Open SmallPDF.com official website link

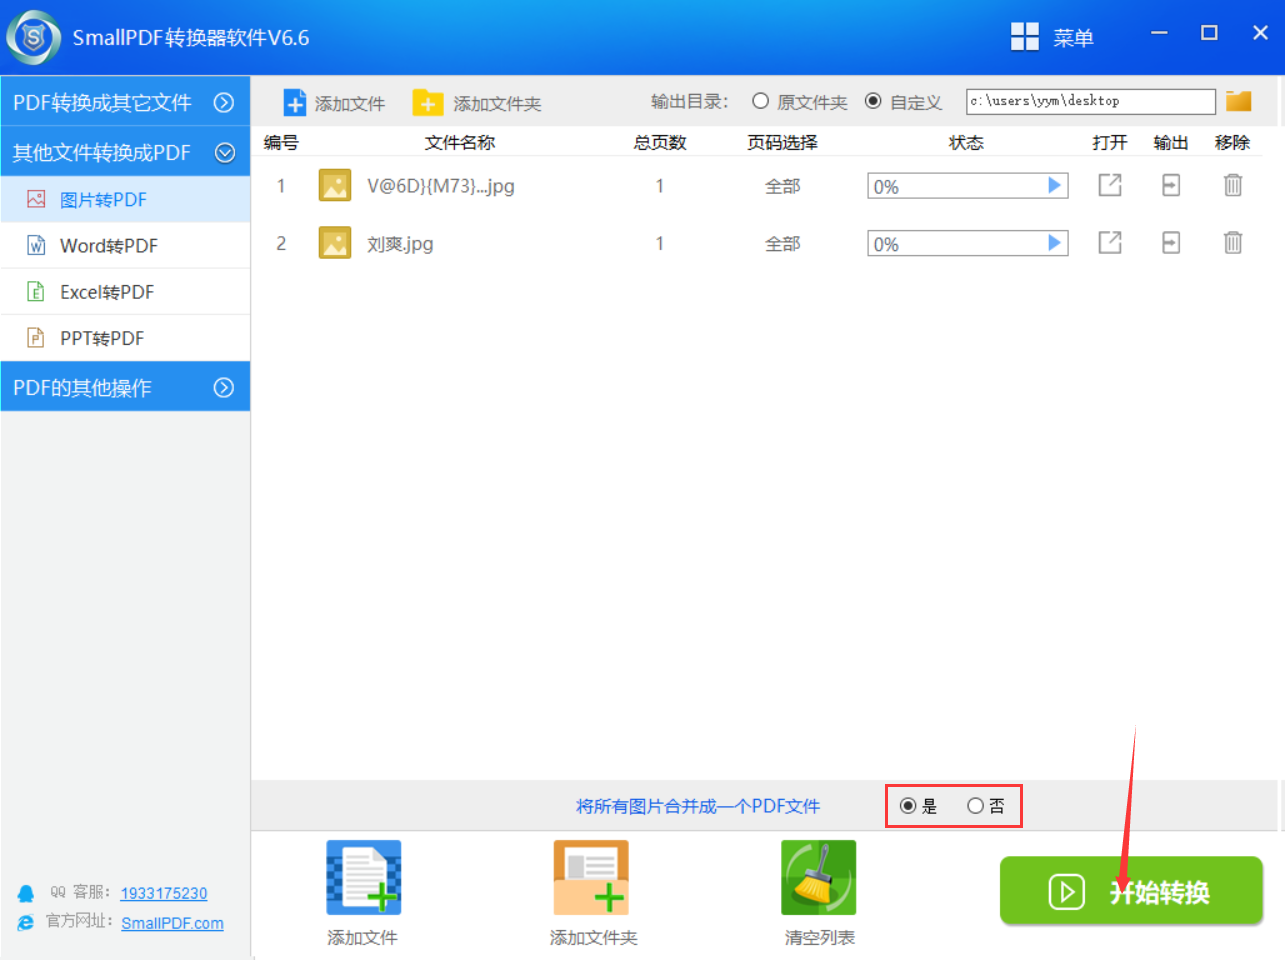click(172, 923)
